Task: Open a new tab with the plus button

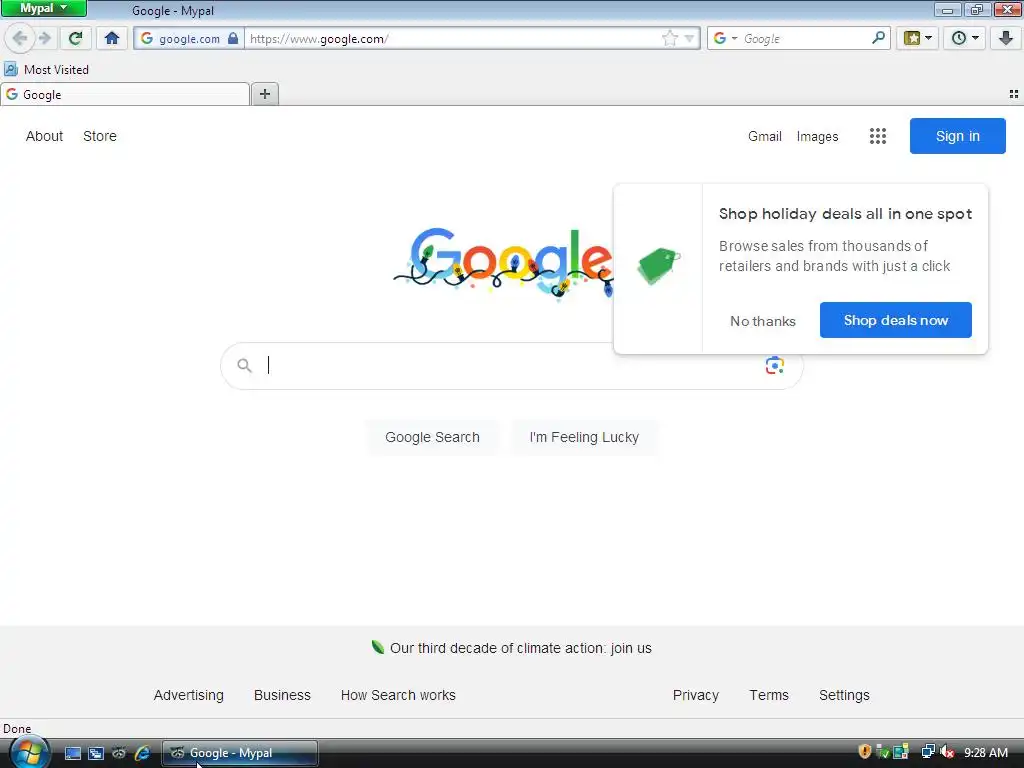Action: (x=264, y=94)
